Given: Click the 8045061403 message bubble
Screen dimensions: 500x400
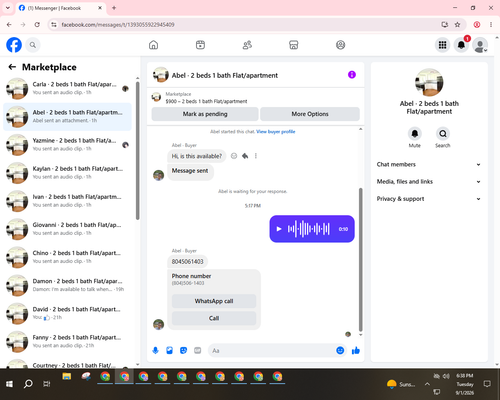Looking at the screenshot, I should pos(187,262).
